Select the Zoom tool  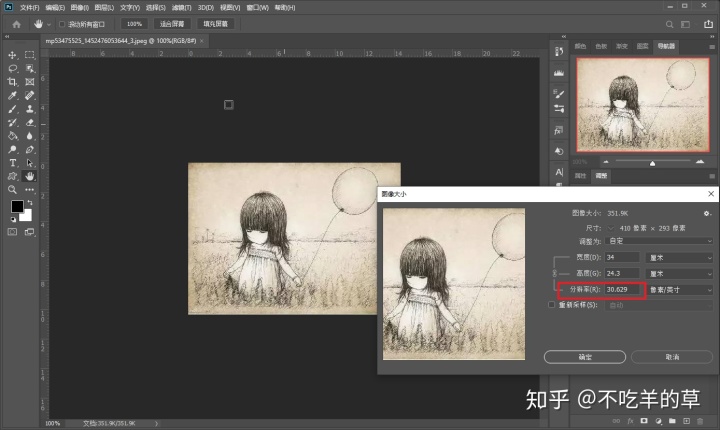pyautogui.click(x=12, y=189)
